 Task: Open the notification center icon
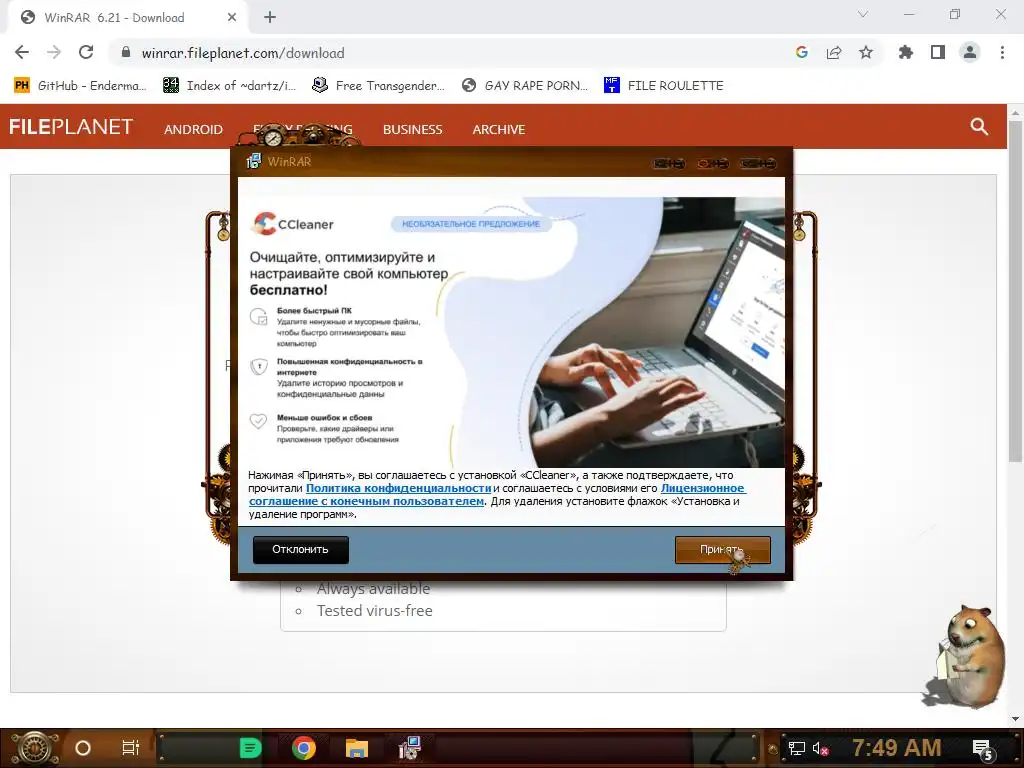tap(983, 750)
